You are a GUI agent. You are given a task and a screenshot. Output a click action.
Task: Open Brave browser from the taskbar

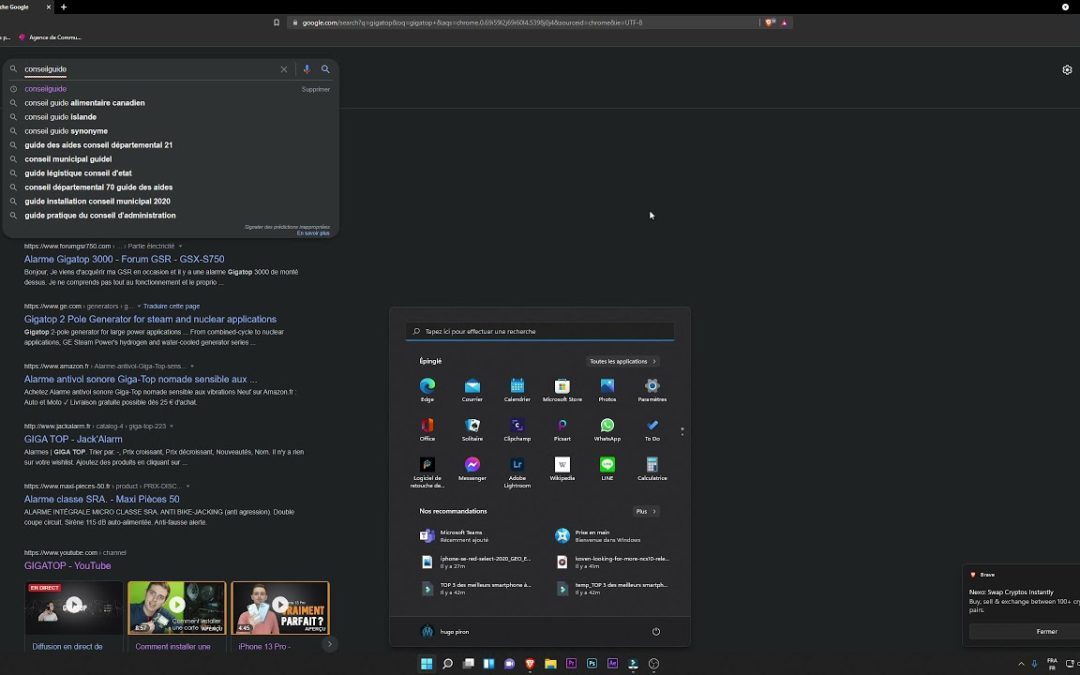[529, 663]
